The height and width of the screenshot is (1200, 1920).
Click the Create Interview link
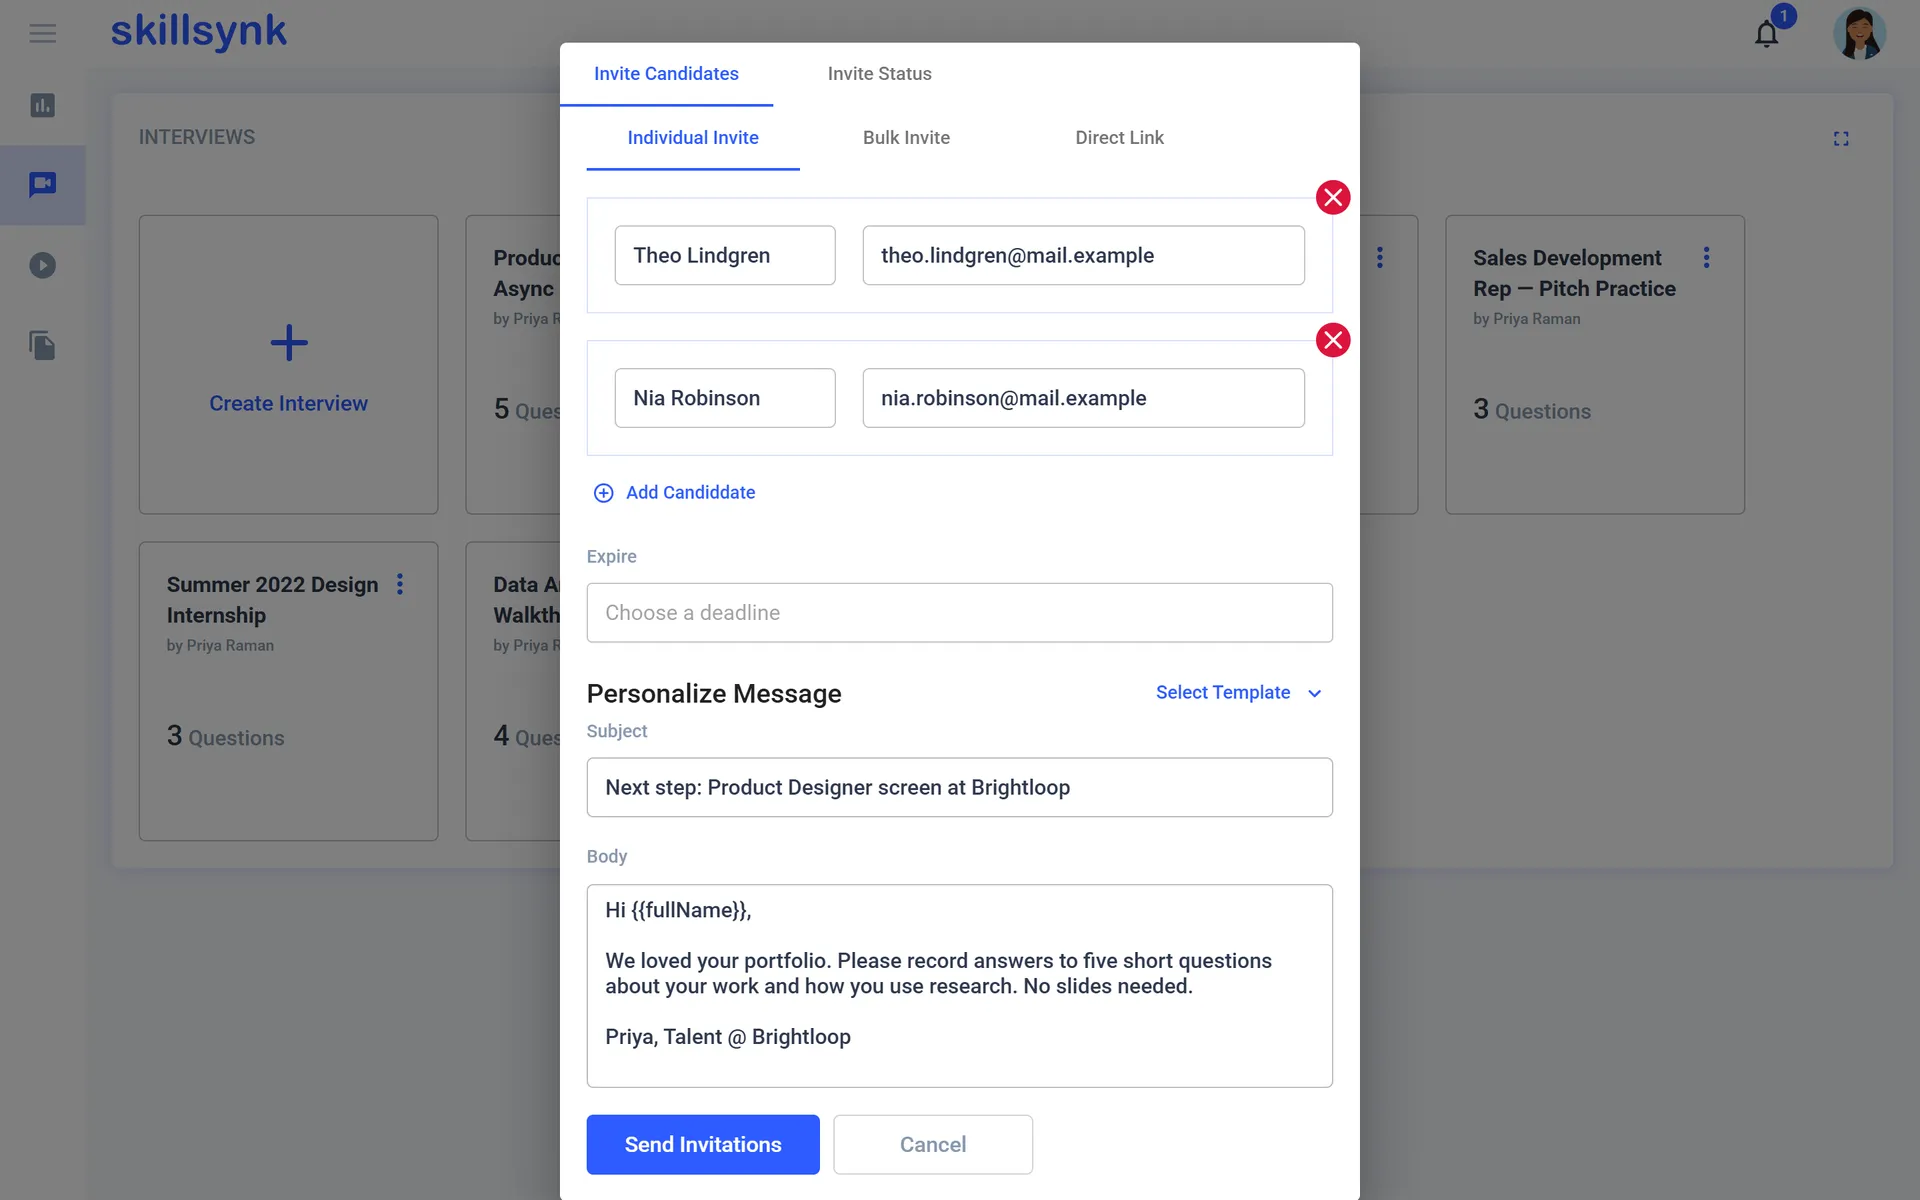[x=288, y=404]
